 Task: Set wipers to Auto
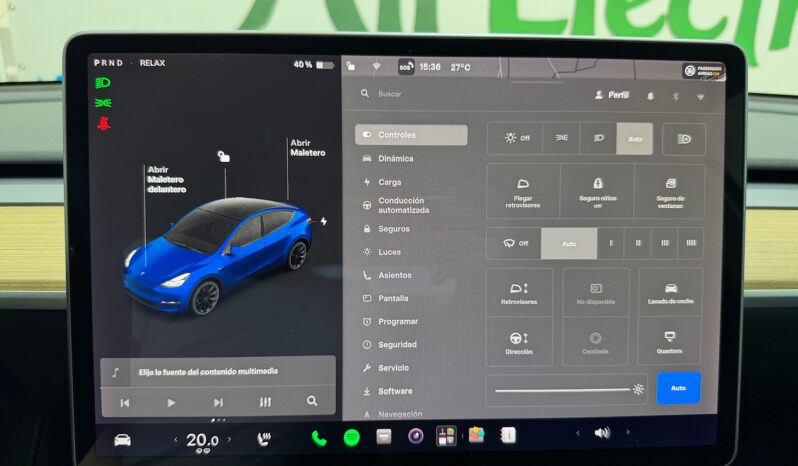coord(569,244)
